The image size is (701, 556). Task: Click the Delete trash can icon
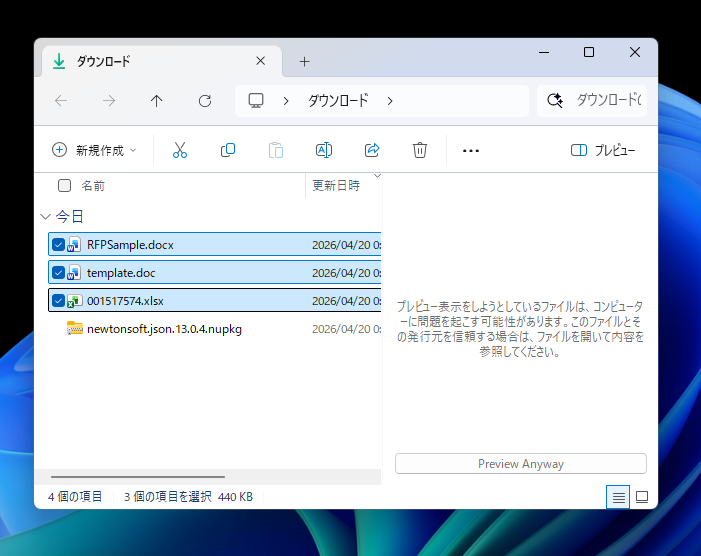[x=420, y=150]
